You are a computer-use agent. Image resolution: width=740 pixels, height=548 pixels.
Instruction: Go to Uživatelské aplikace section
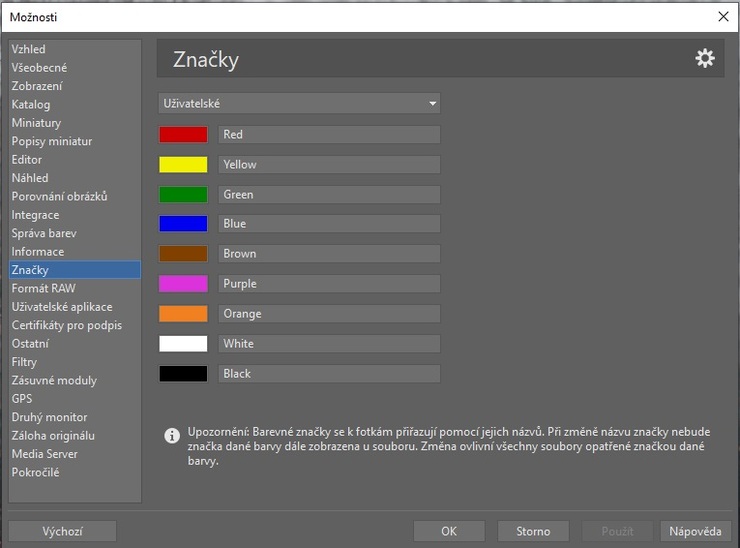pos(75,307)
